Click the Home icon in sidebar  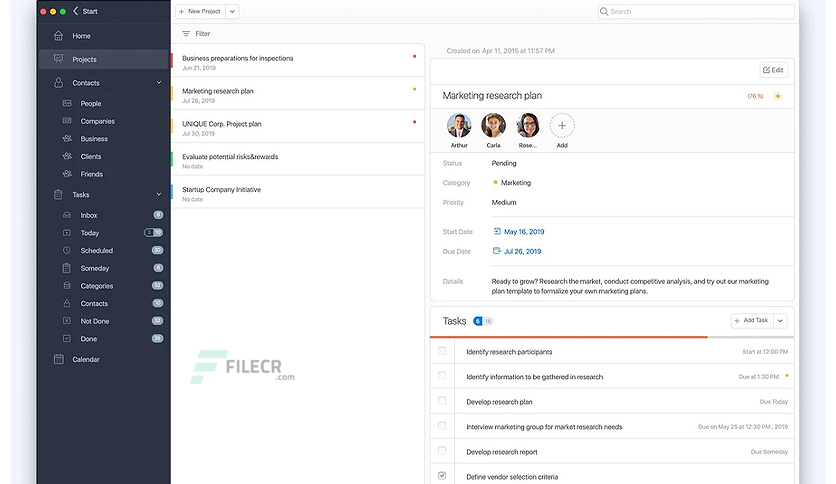click(59, 36)
